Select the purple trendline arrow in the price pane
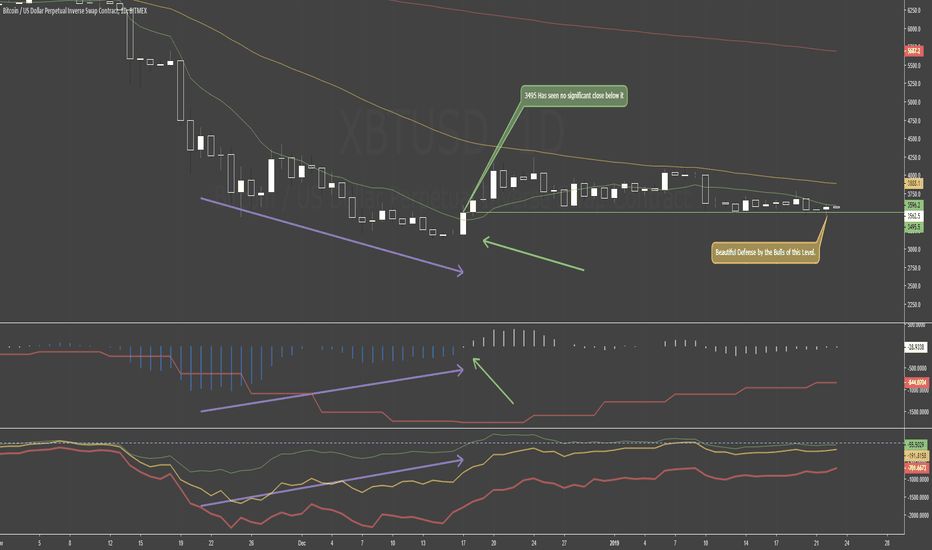The height and width of the screenshot is (550, 932). 332,236
